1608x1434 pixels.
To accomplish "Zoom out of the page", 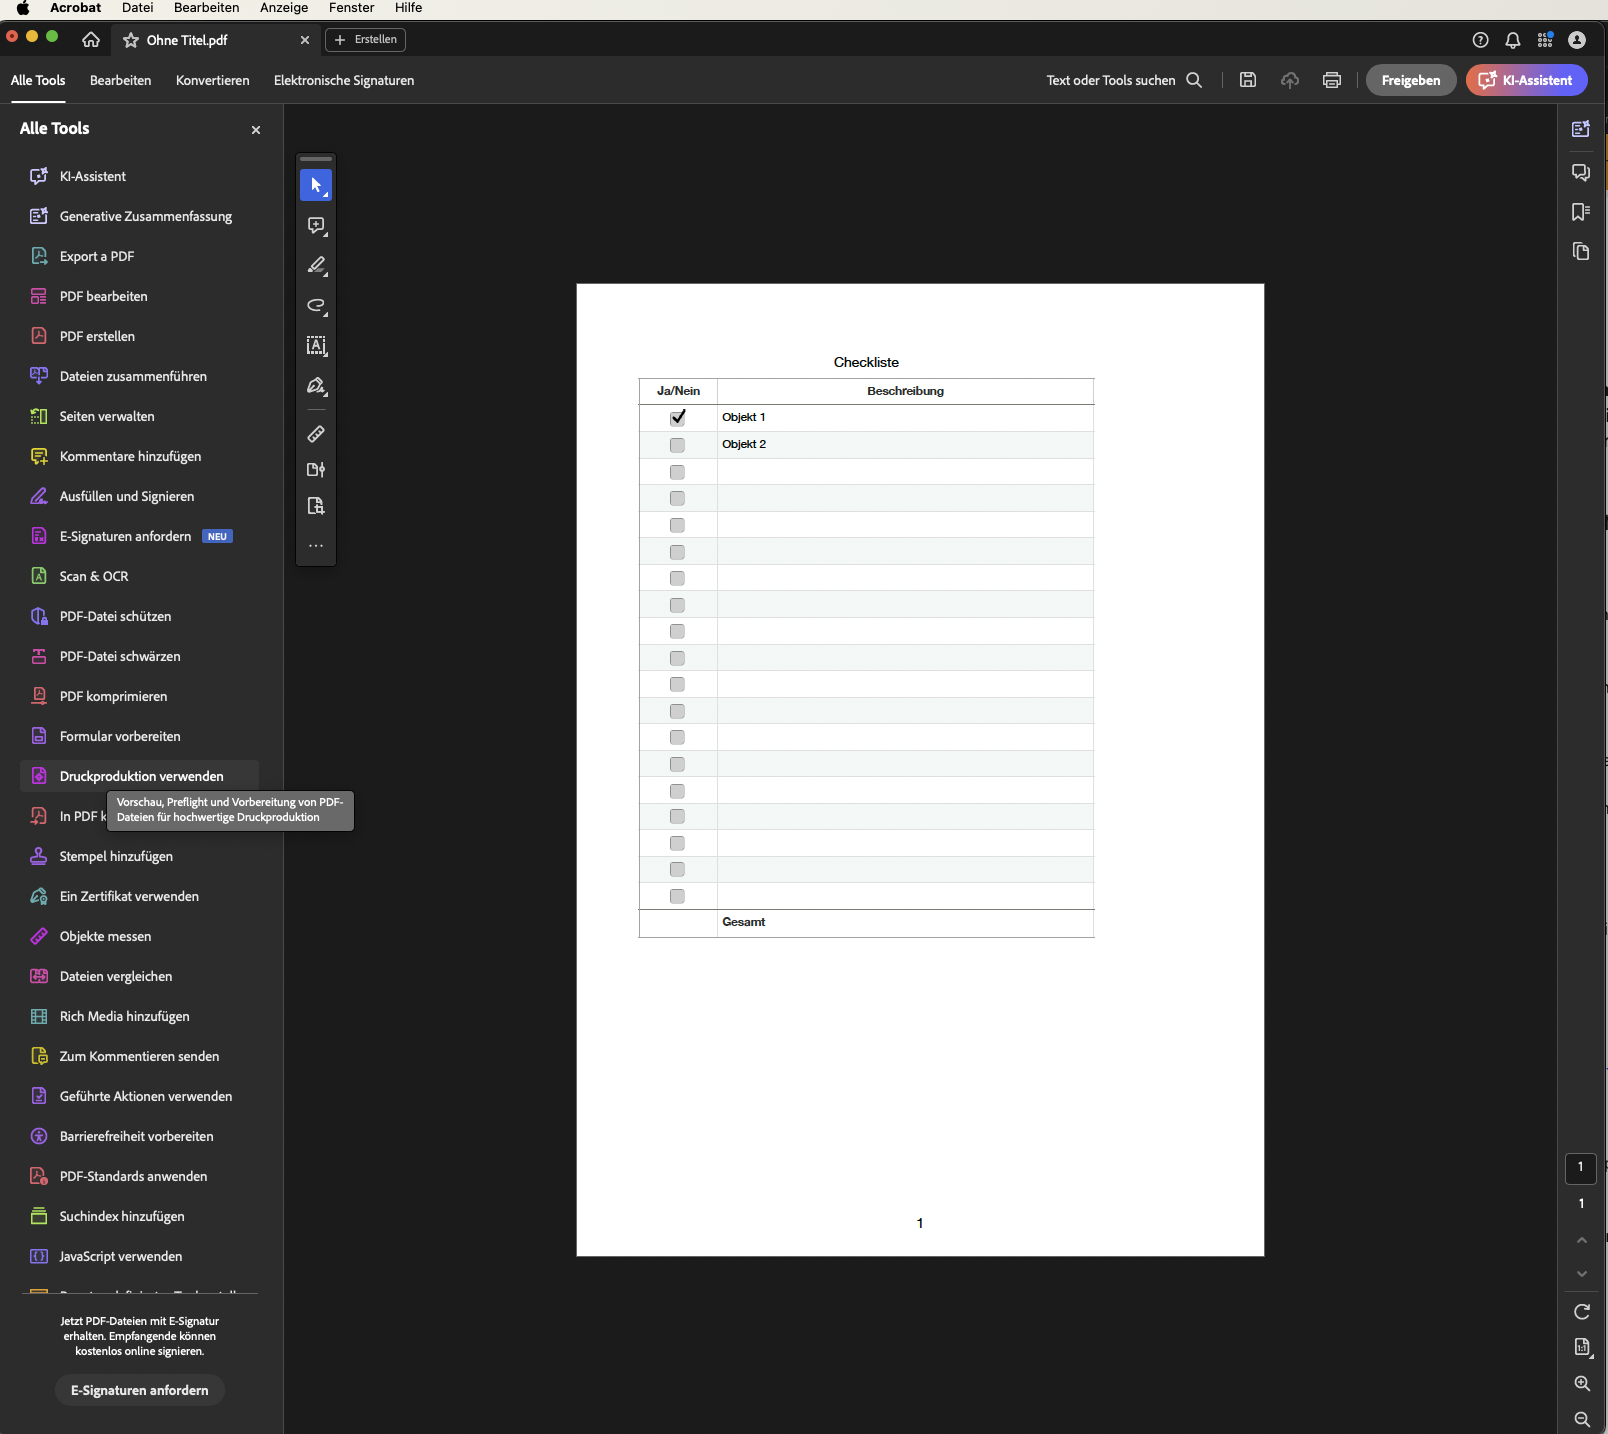I will click(1582, 1419).
